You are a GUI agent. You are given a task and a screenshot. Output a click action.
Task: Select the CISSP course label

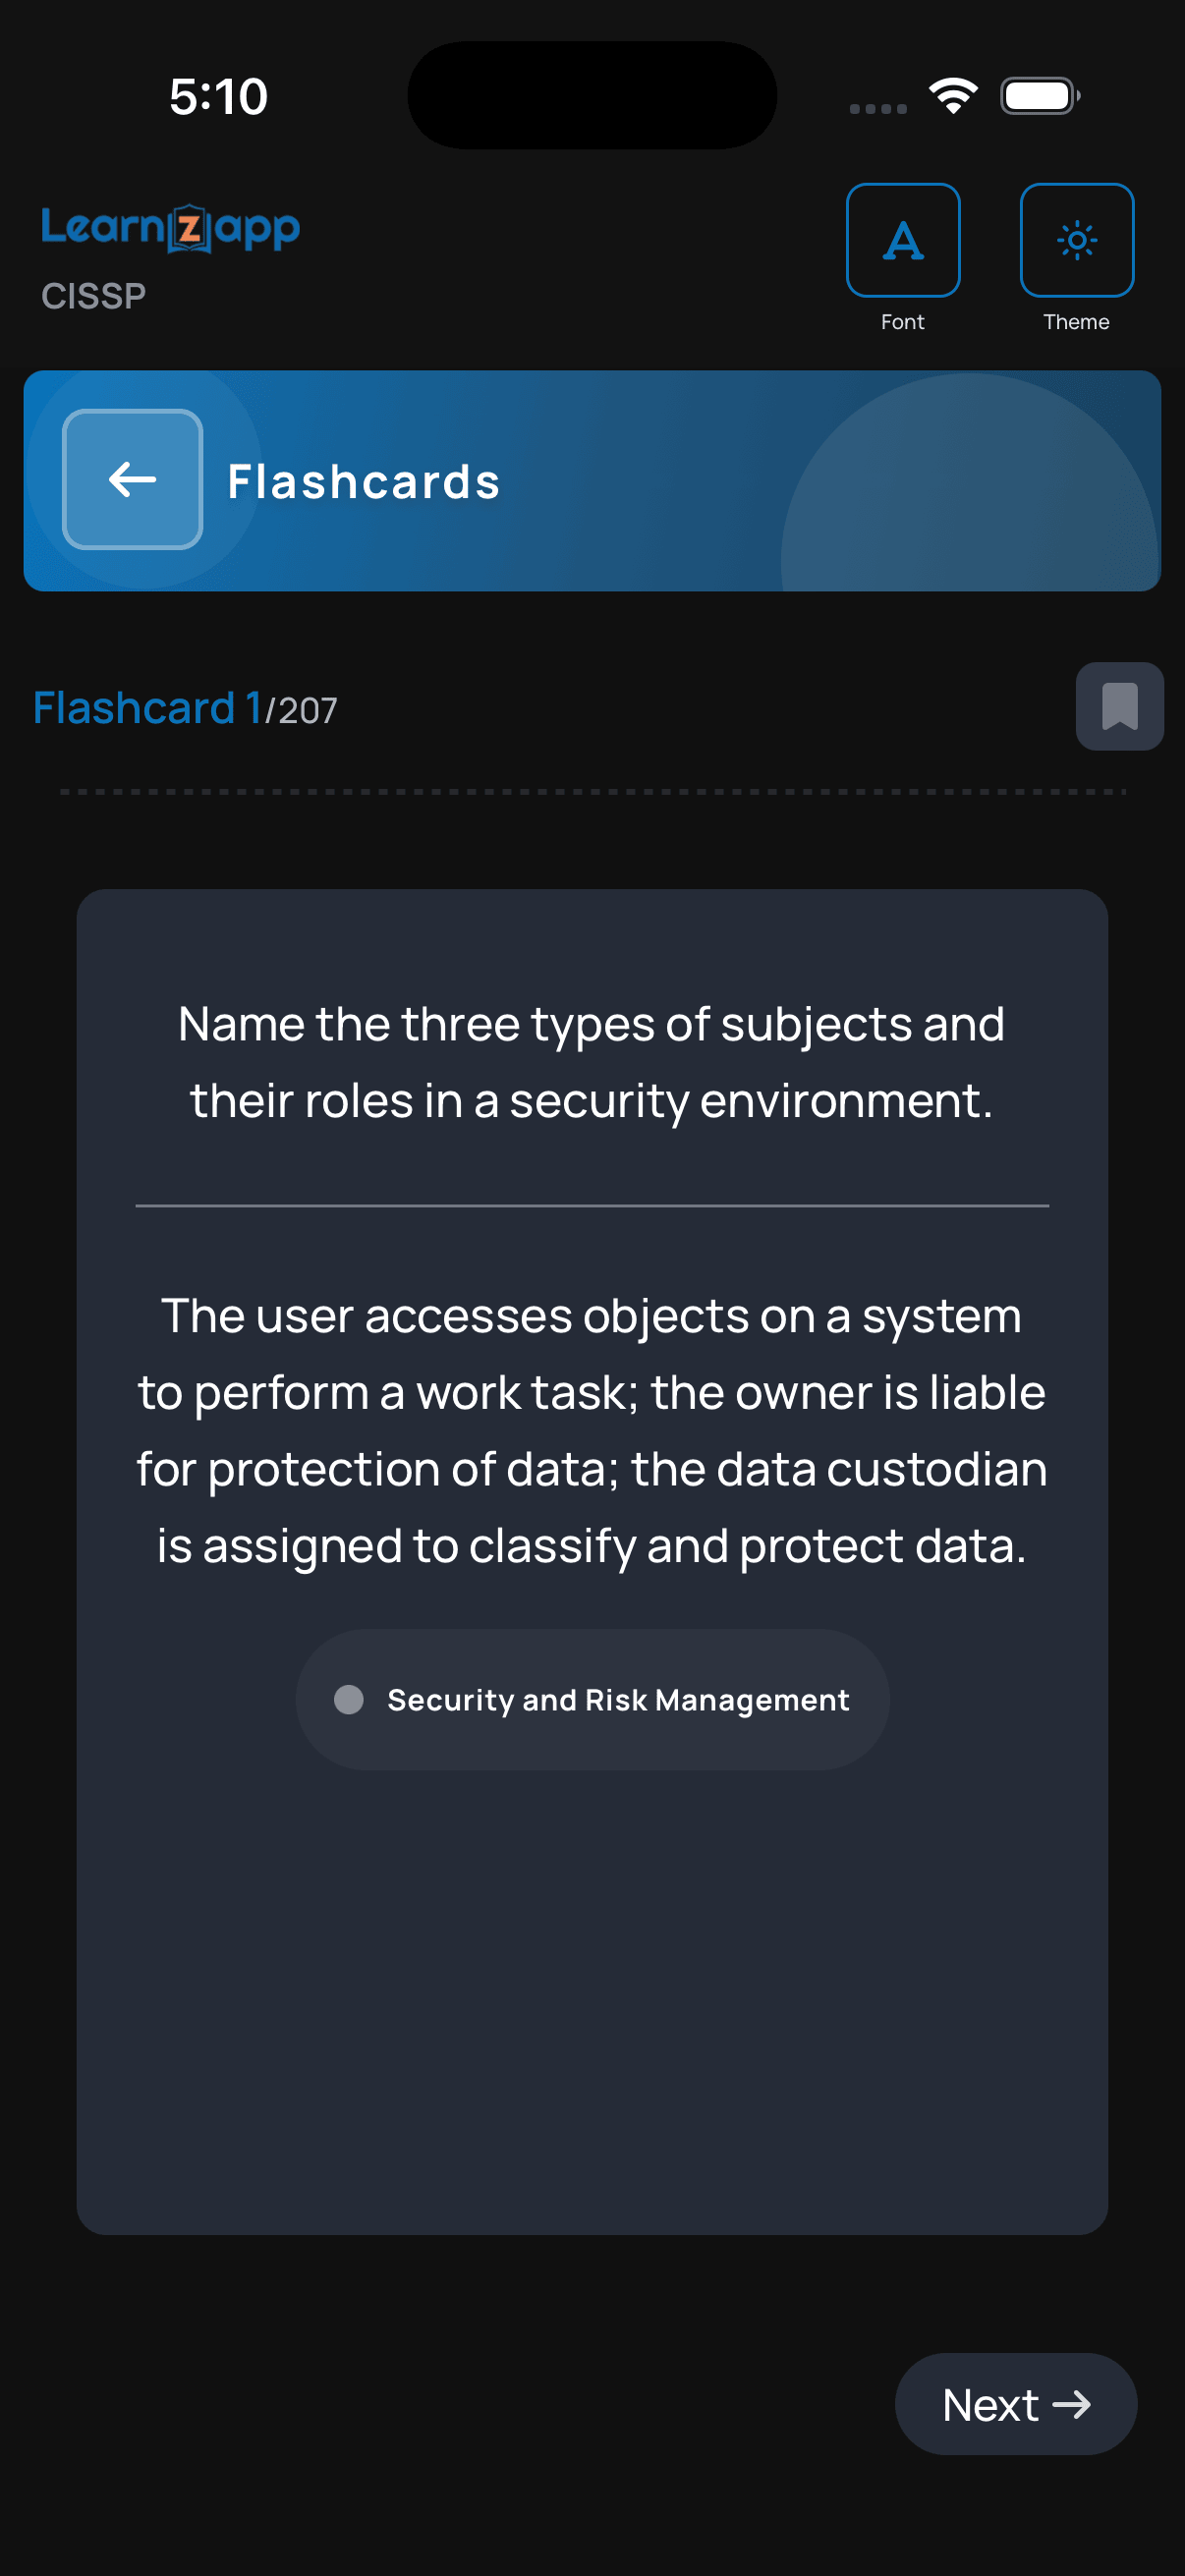tap(92, 293)
